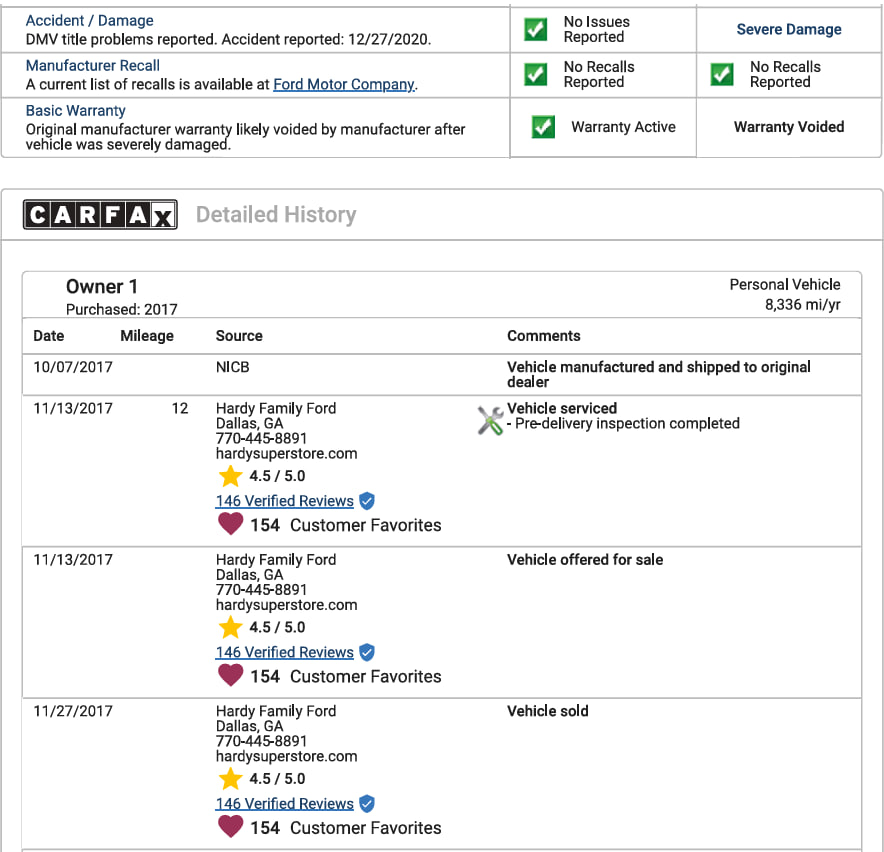Open 146 Verified Reviews in the Vehicle sold entry

(x=285, y=803)
